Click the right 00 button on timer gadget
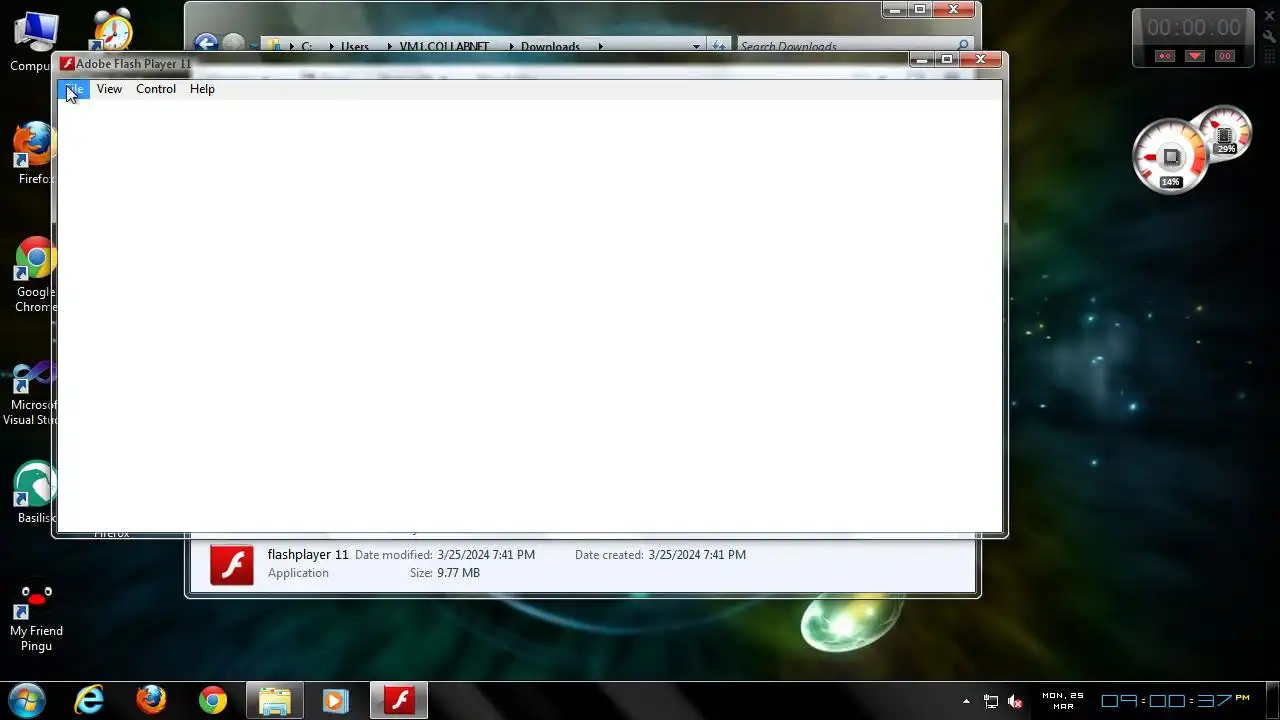The image size is (1280, 720). pyautogui.click(x=1225, y=56)
